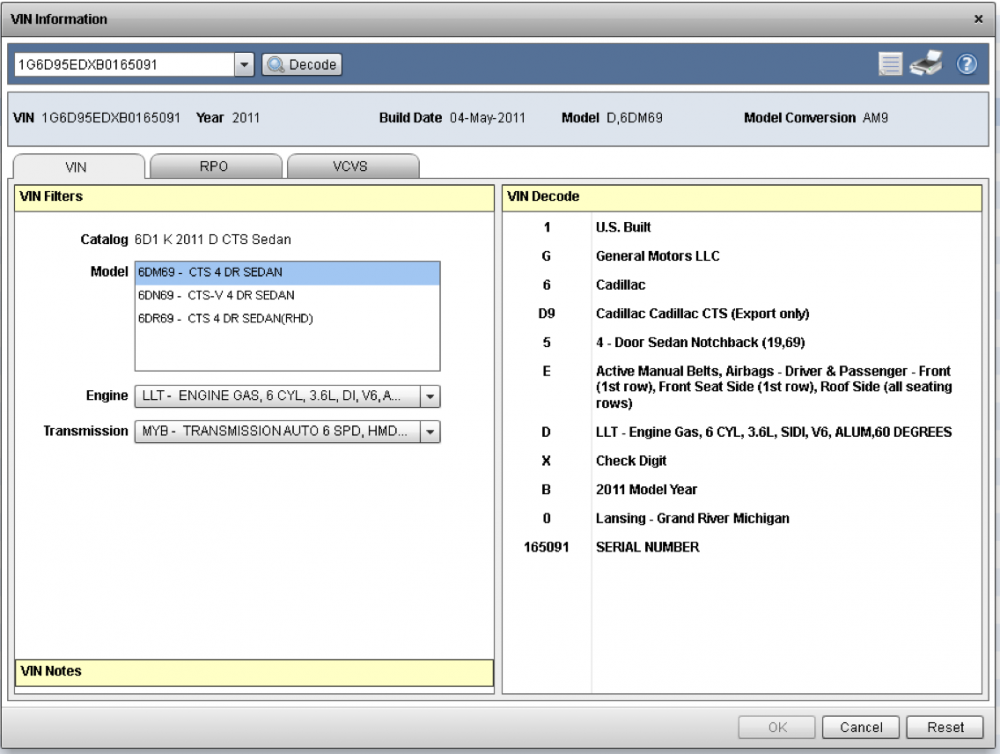Expand the Transmission dropdown
Image resolution: width=1000 pixels, height=754 pixels.
(430, 432)
